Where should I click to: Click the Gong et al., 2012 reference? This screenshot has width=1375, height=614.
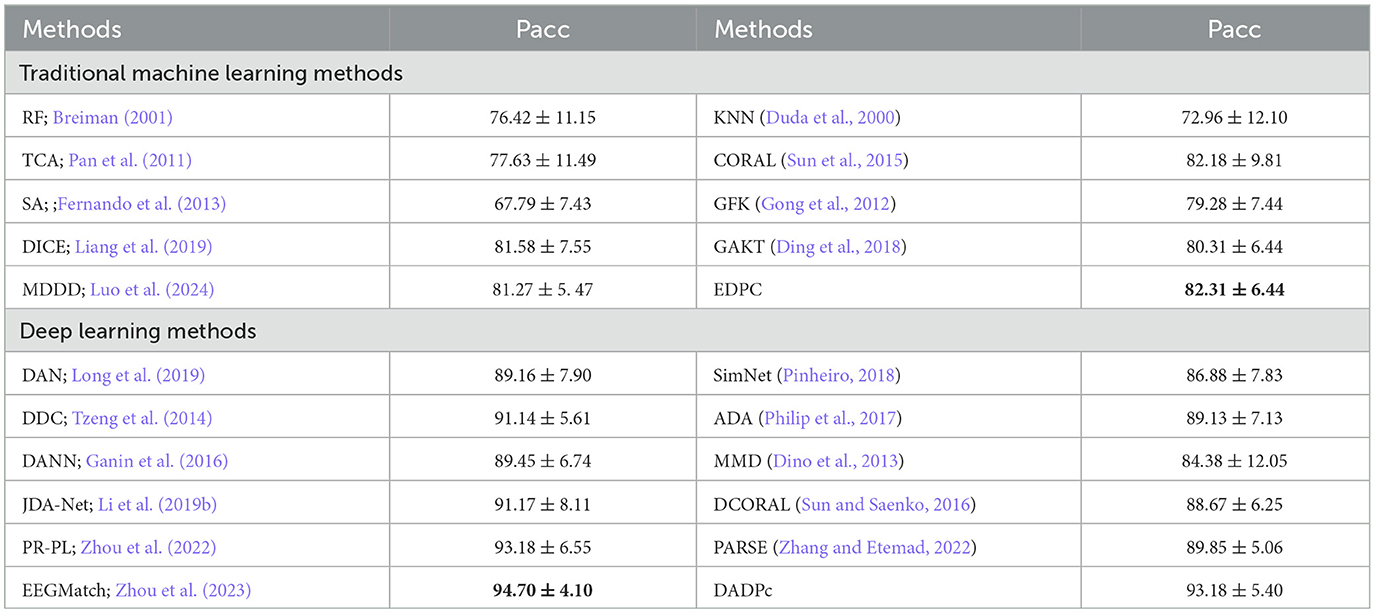(x=826, y=204)
